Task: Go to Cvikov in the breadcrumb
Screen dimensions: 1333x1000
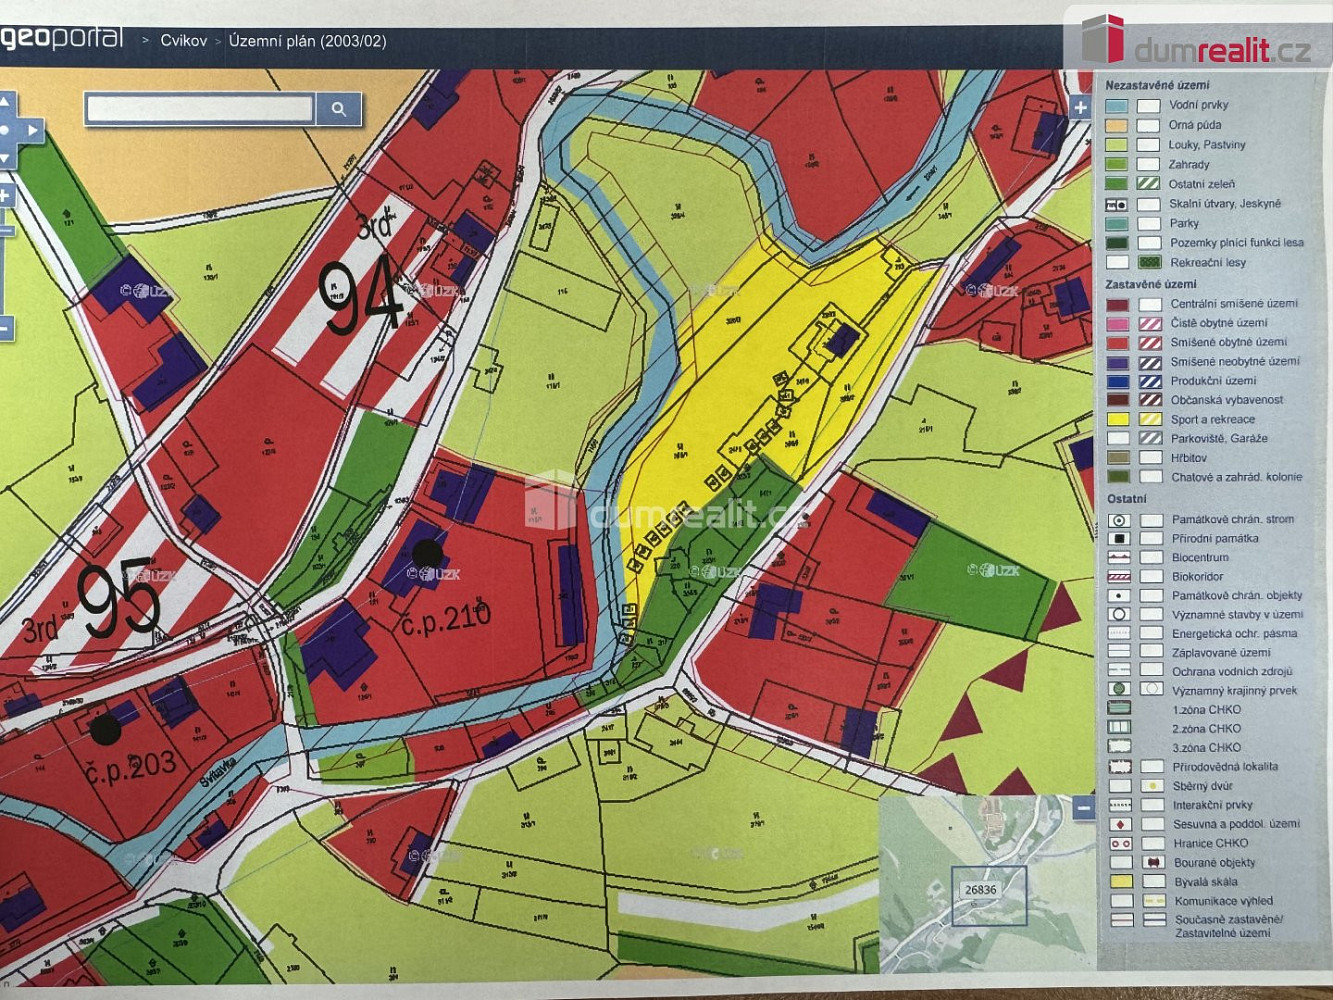Action: coord(184,41)
